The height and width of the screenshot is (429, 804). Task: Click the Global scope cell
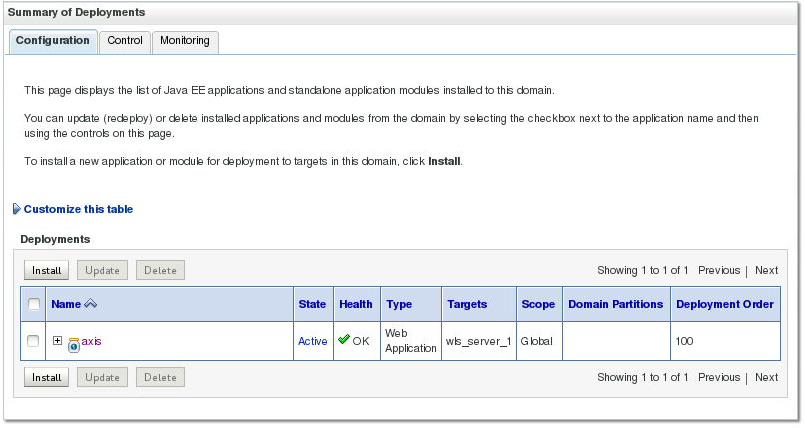[x=537, y=341]
